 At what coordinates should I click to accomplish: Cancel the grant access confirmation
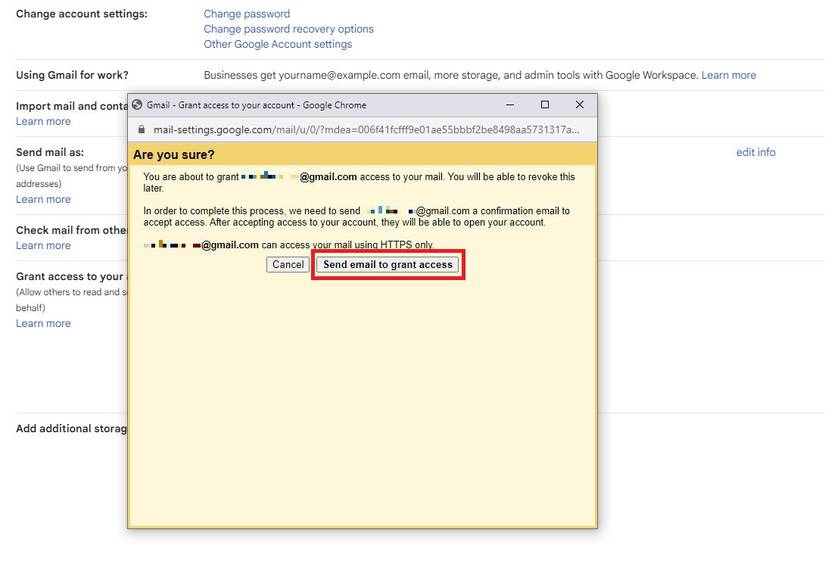[287, 265]
